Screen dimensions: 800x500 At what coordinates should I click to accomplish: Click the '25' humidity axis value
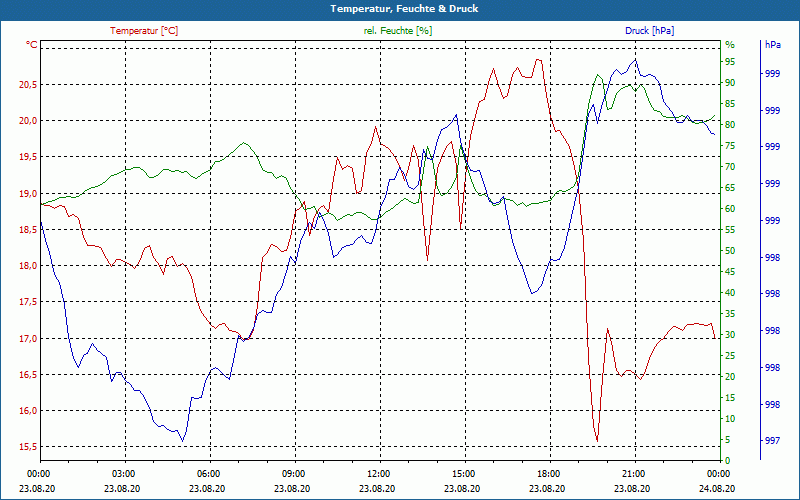(730, 356)
